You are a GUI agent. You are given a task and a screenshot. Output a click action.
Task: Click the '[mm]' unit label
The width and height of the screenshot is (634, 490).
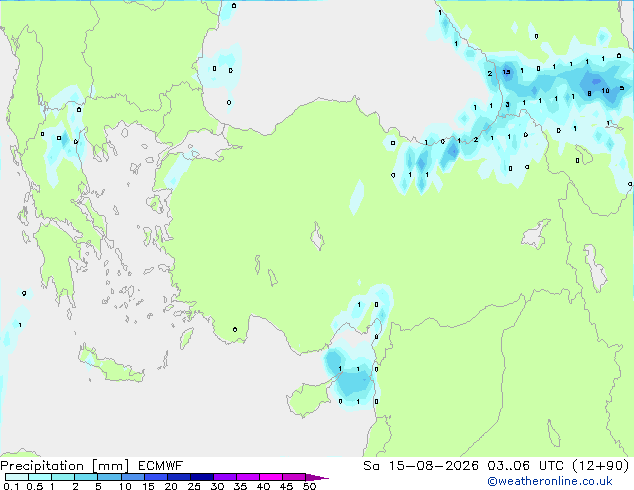[x=110, y=466]
